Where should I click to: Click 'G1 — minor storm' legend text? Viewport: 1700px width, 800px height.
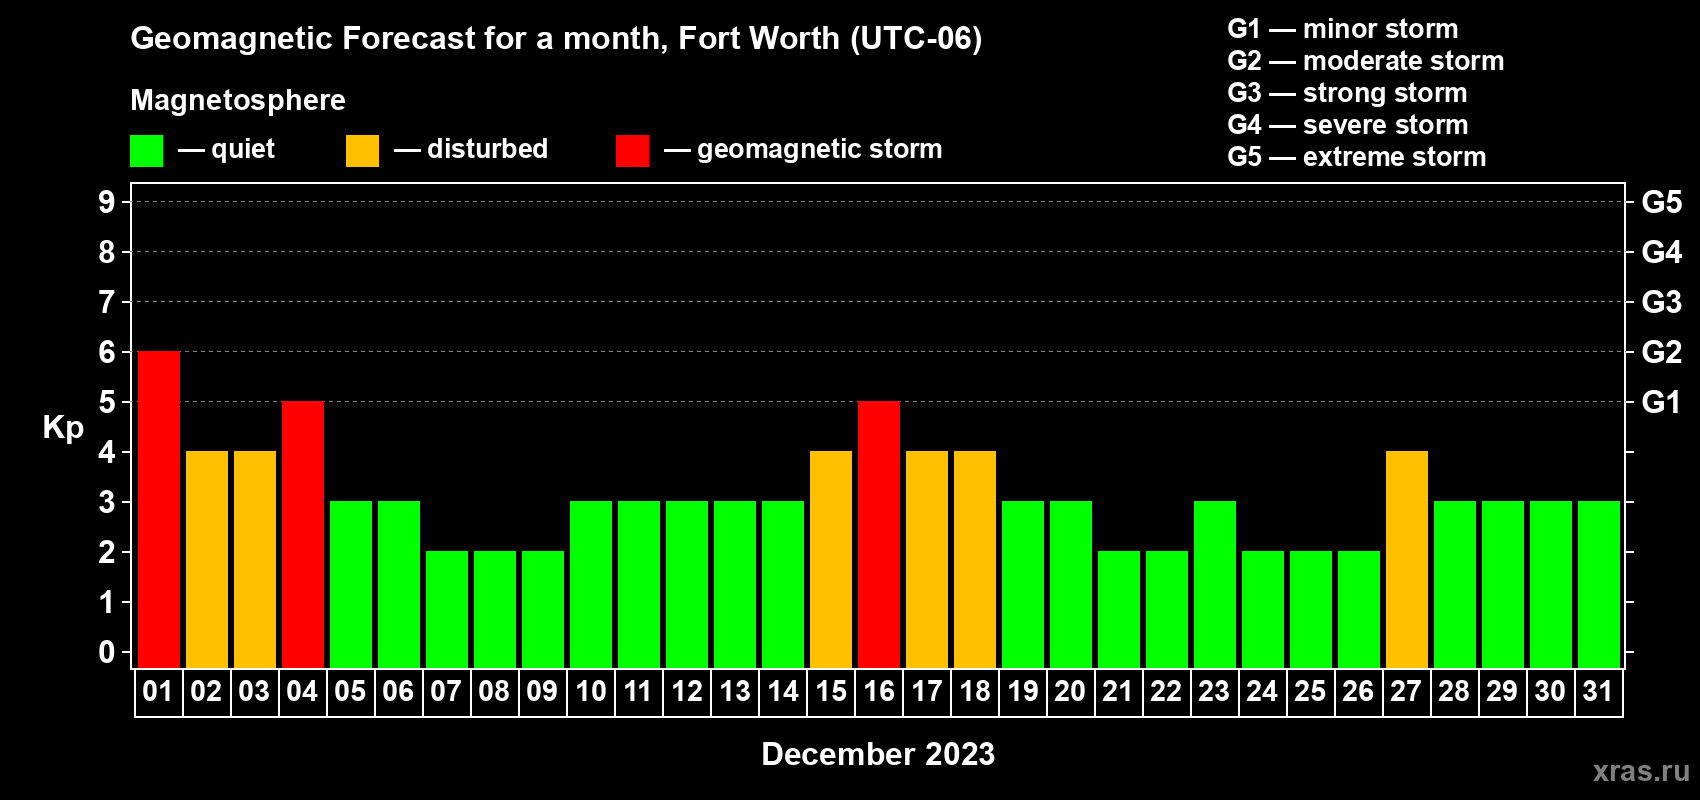pos(1343,29)
